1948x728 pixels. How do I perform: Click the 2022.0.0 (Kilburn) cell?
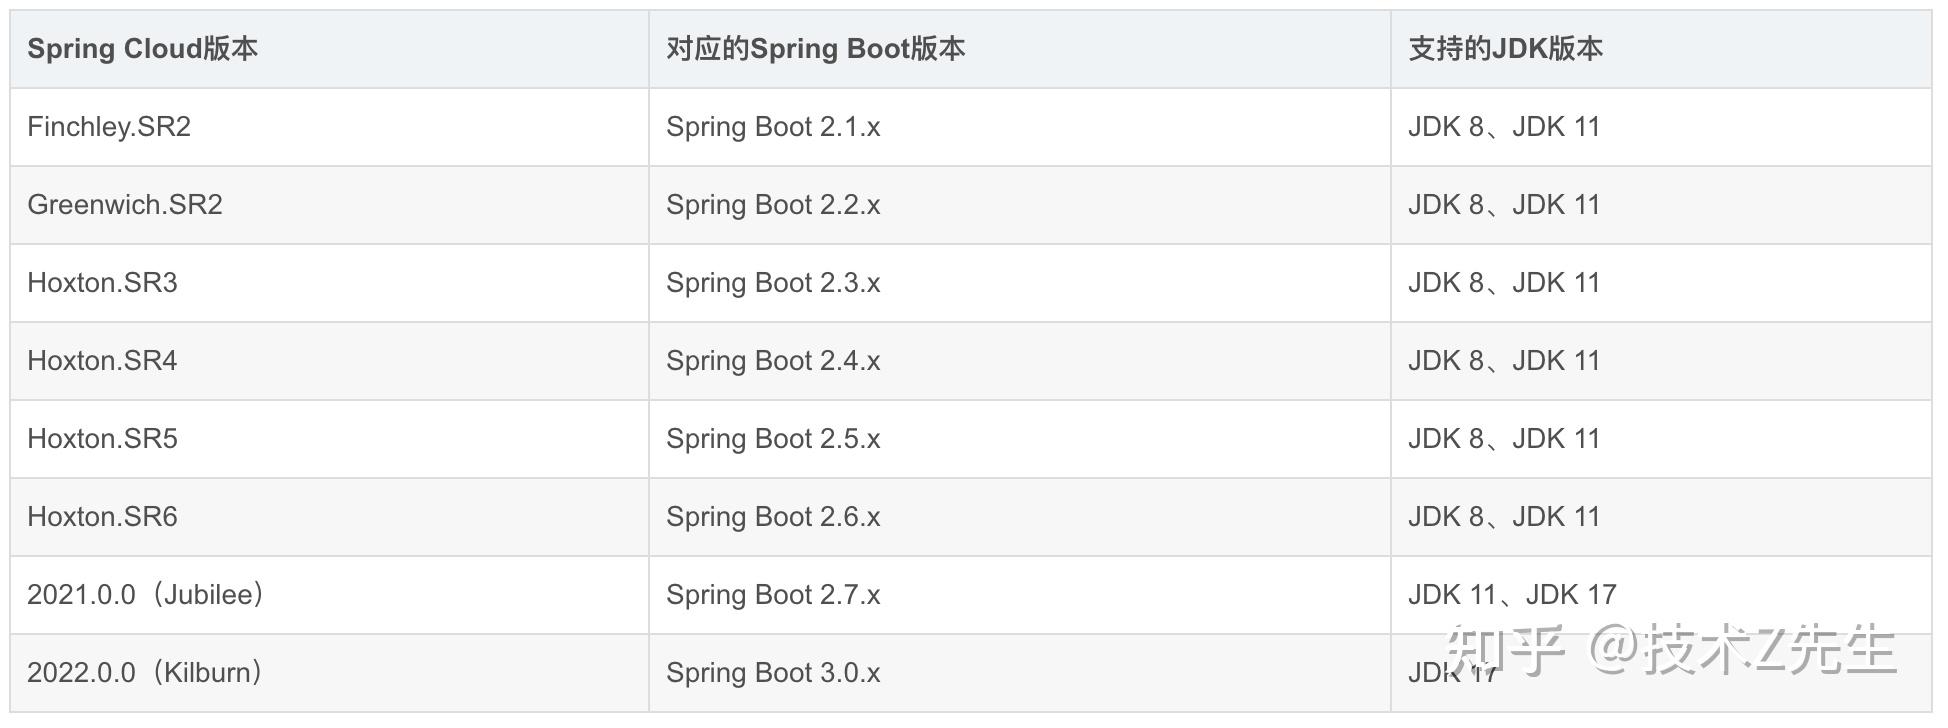point(146,673)
